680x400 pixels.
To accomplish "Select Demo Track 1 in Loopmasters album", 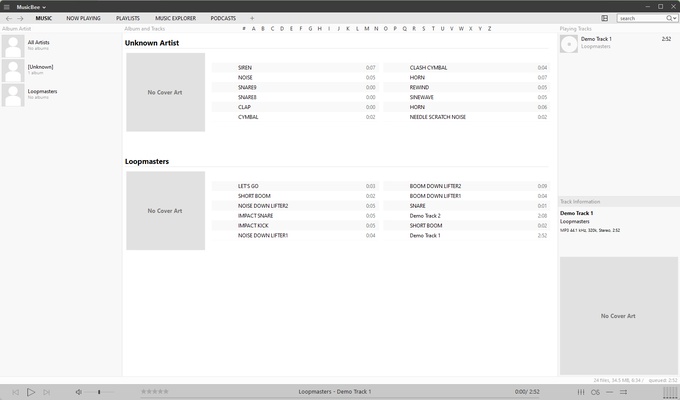I will tap(466, 236).
